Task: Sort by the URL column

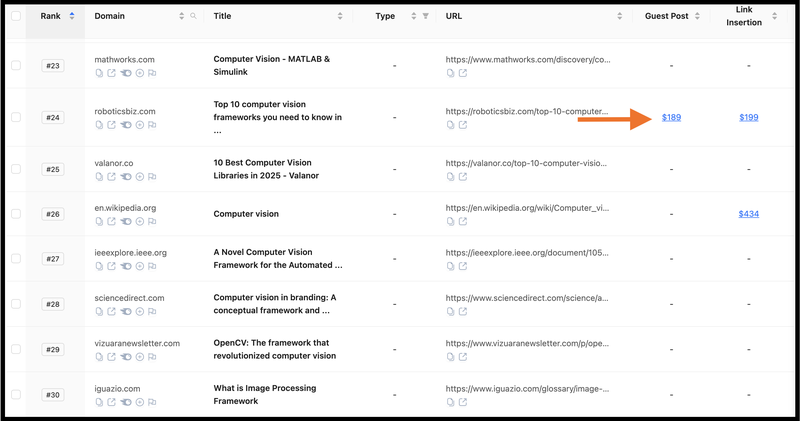Action: (619, 16)
